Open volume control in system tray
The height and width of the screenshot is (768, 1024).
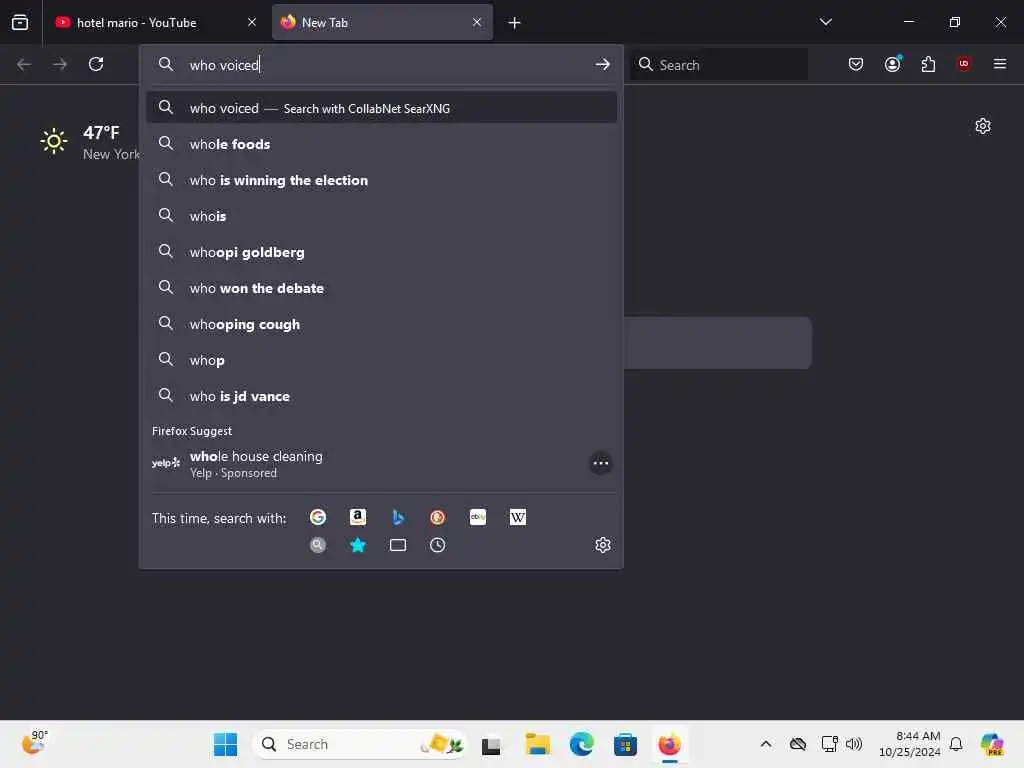click(853, 744)
